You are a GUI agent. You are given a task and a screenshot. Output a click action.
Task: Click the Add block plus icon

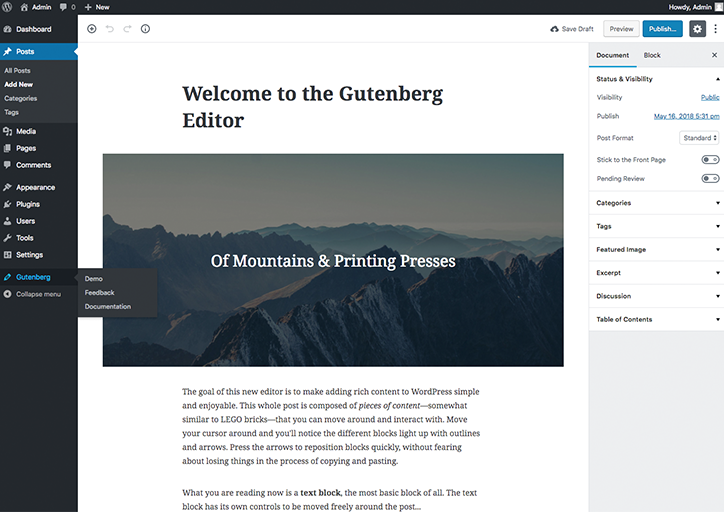click(92, 29)
